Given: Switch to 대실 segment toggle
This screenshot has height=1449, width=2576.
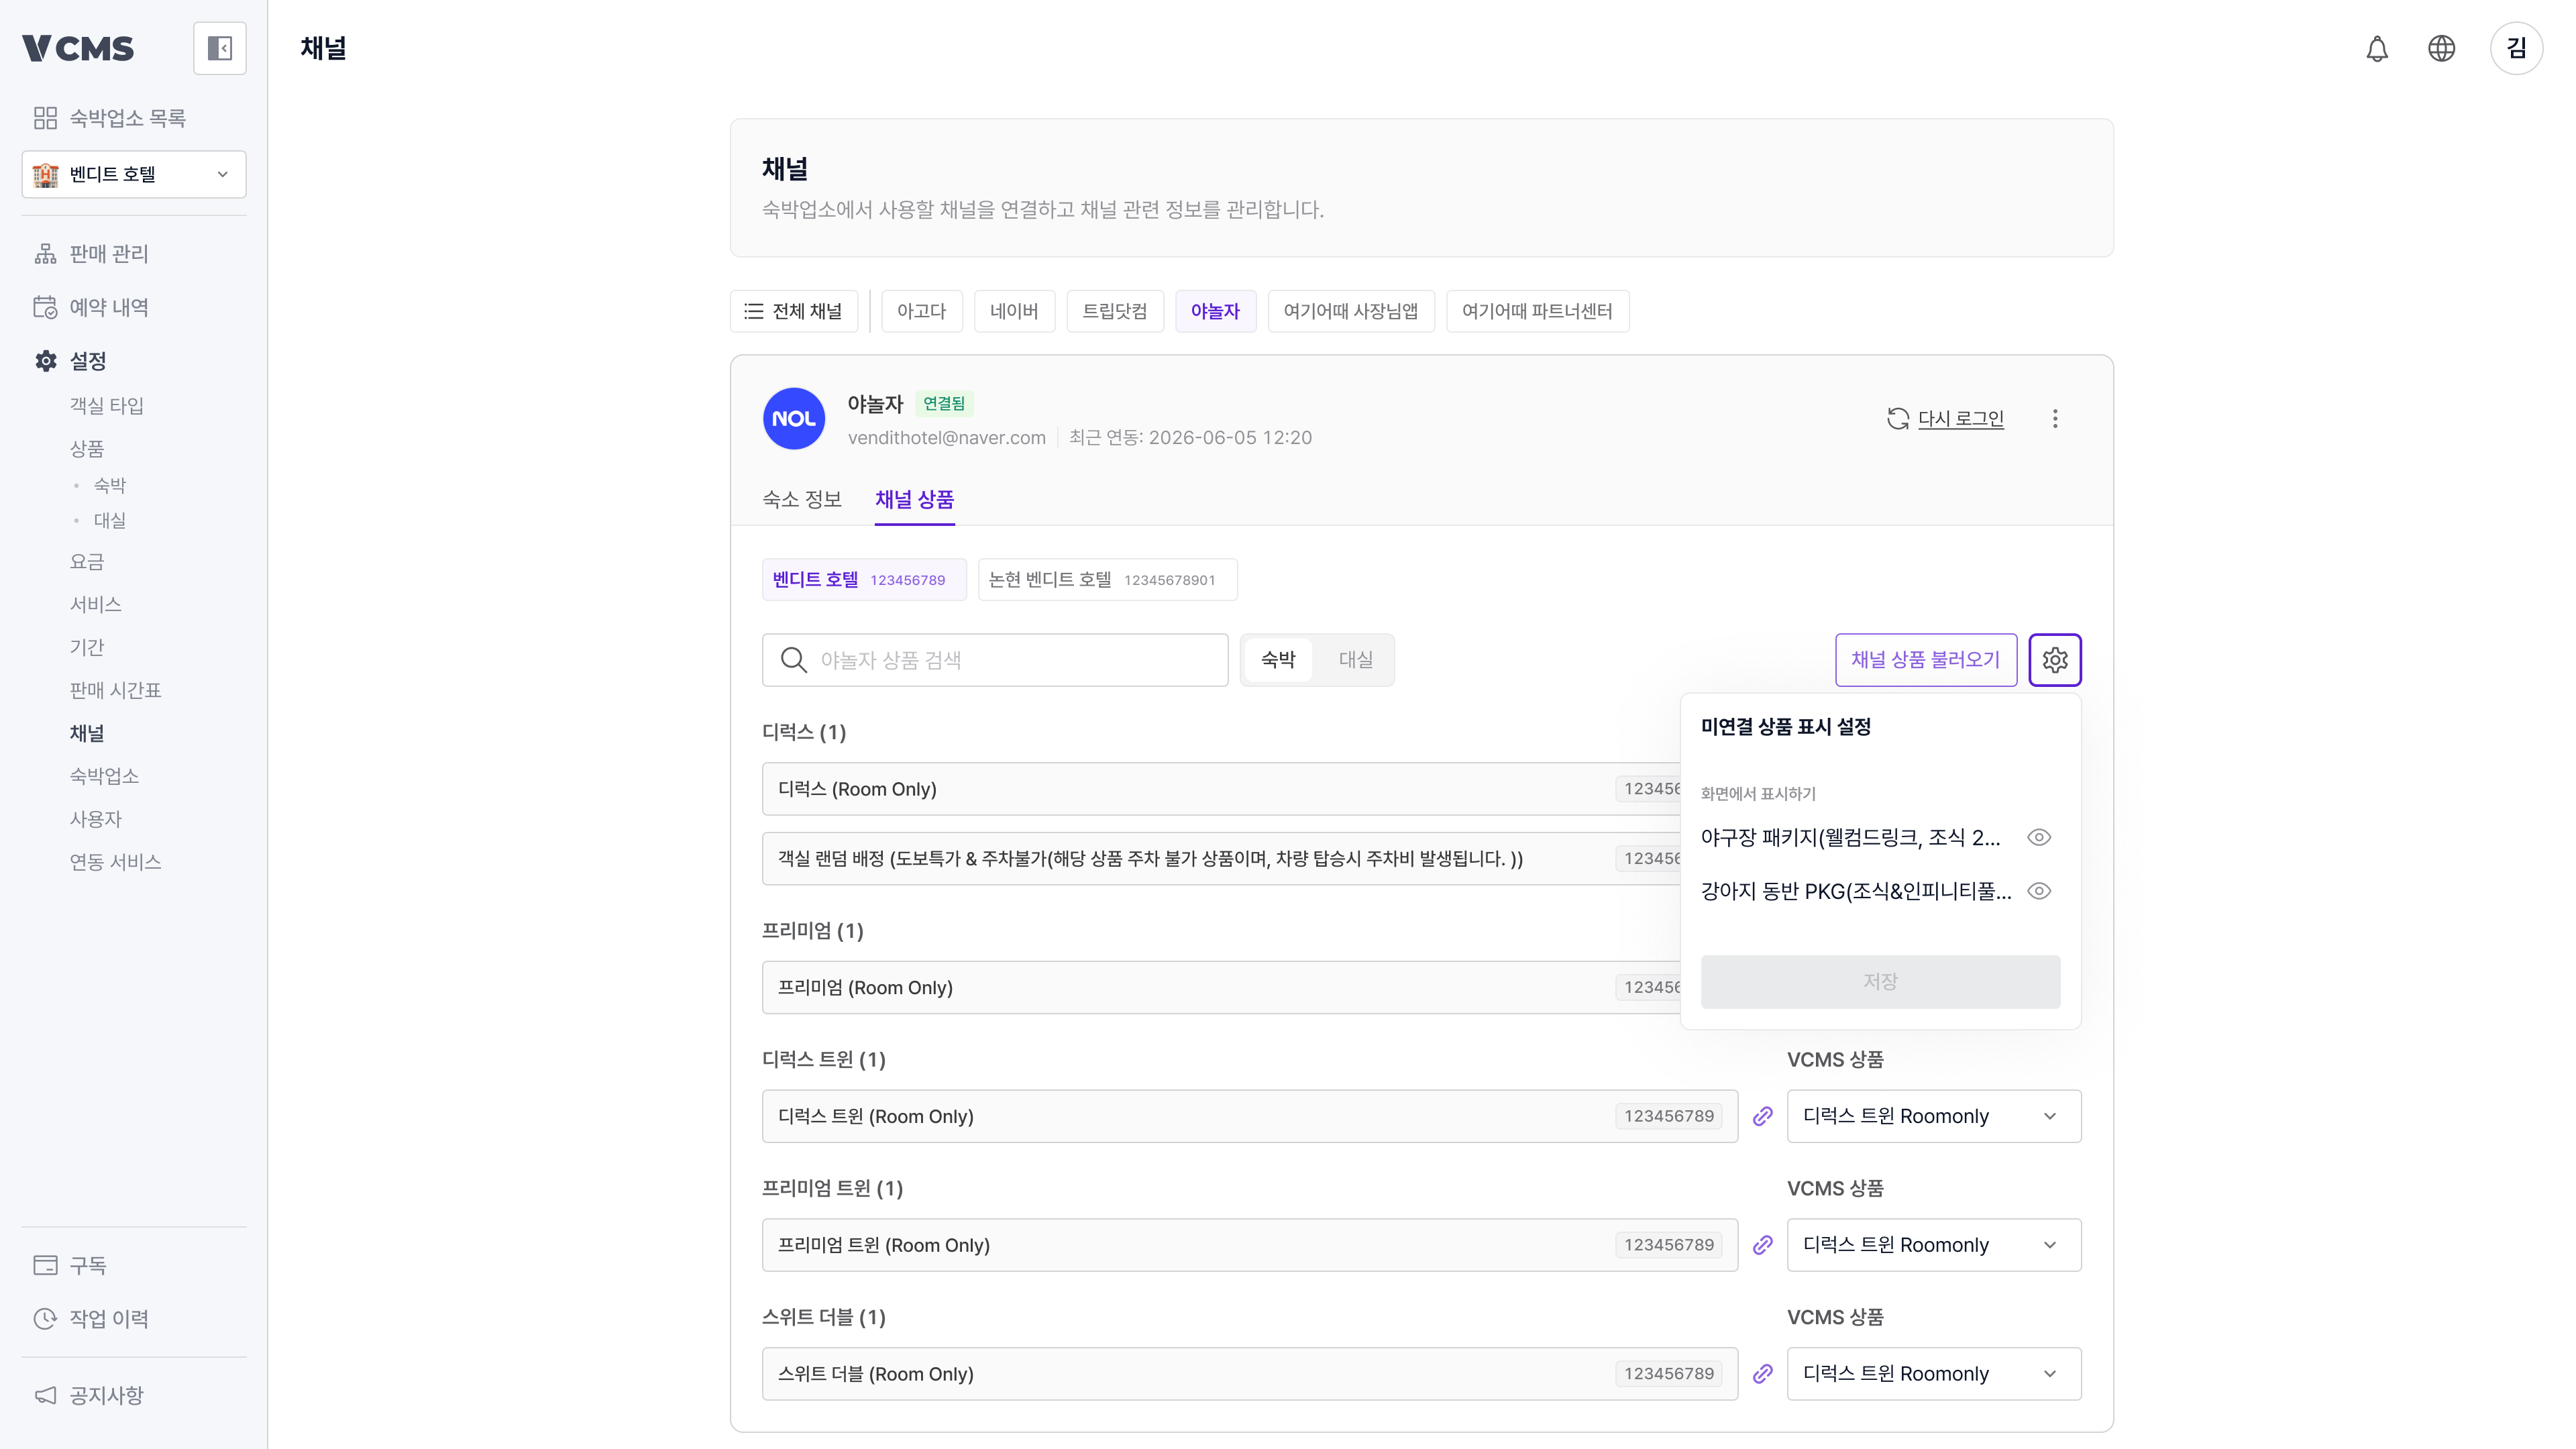Looking at the screenshot, I should pyautogui.click(x=1355, y=660).
